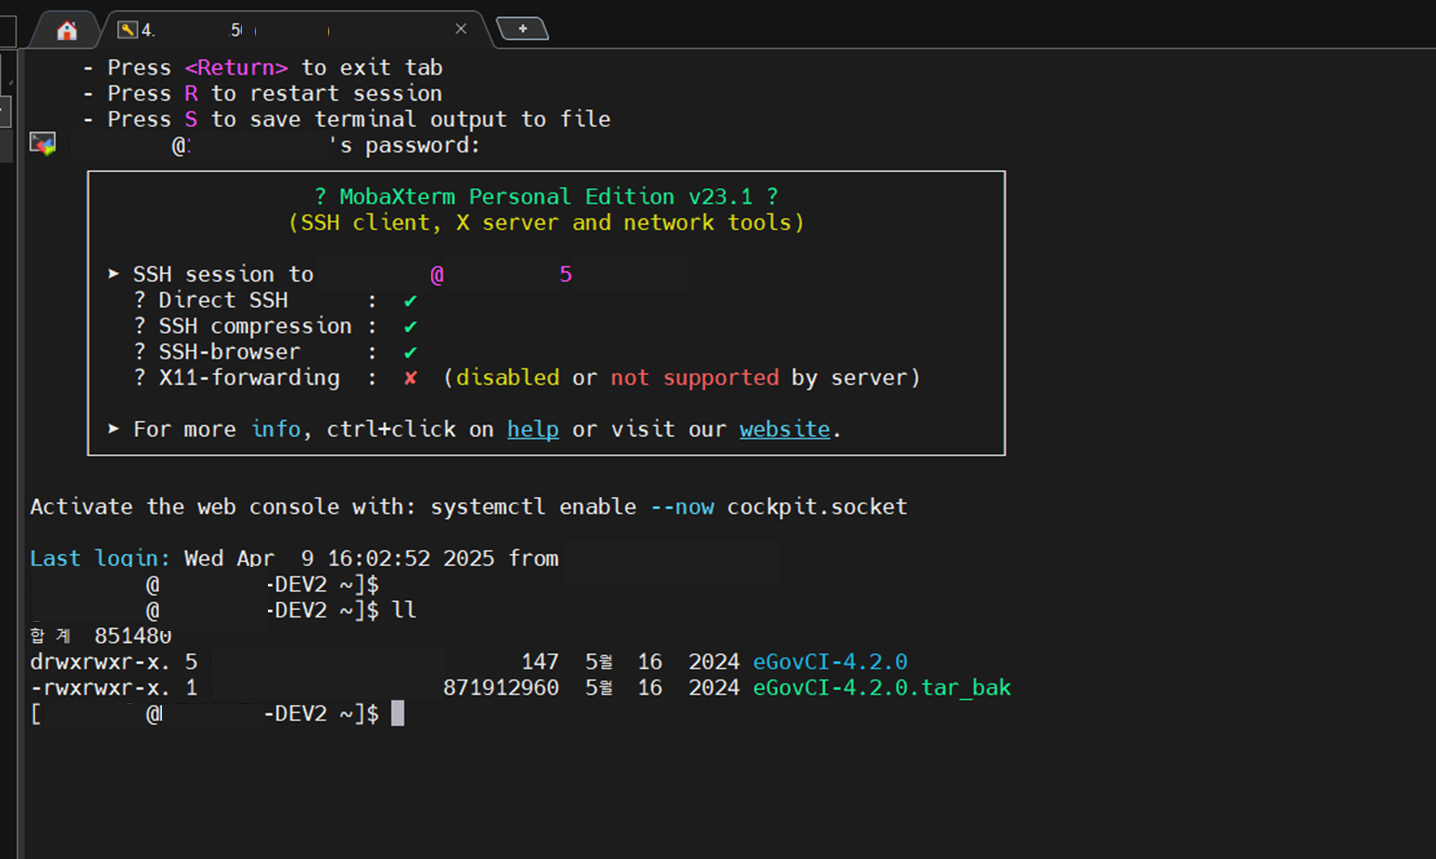
Task: Click the eGovCI-4.2.0.tar_bak file name
Action: pos(882,688)
